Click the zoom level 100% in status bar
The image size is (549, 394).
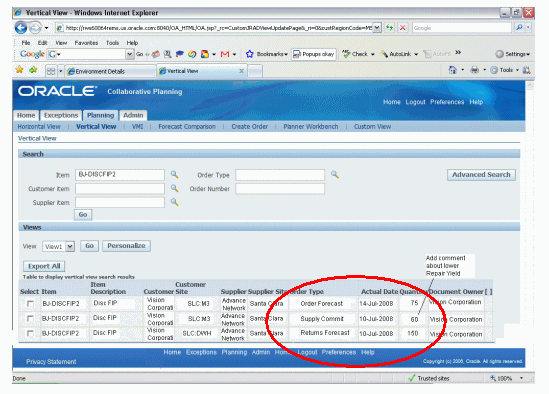[x=504, y=378]
